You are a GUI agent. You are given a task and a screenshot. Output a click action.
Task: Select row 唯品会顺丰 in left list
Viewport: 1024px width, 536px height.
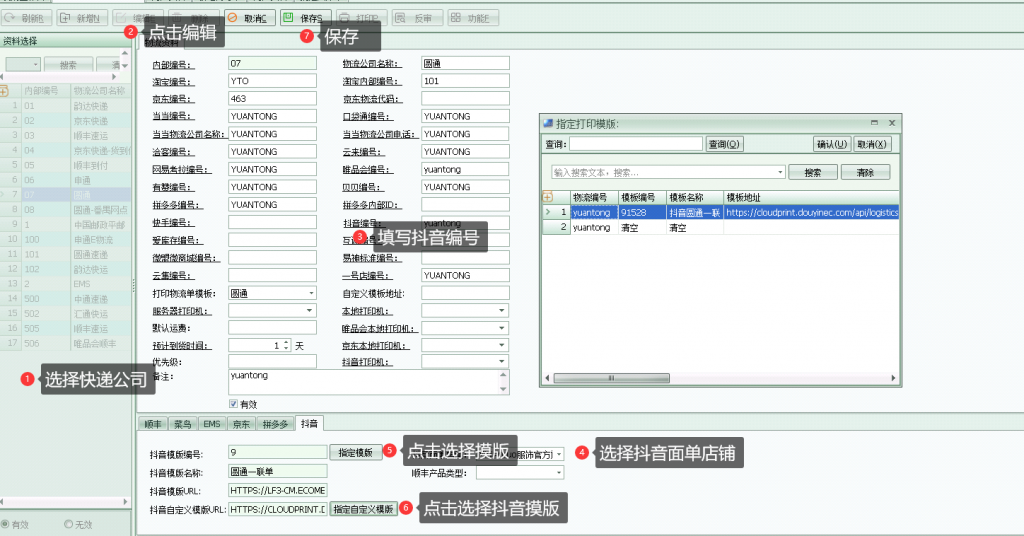[65, 343]
